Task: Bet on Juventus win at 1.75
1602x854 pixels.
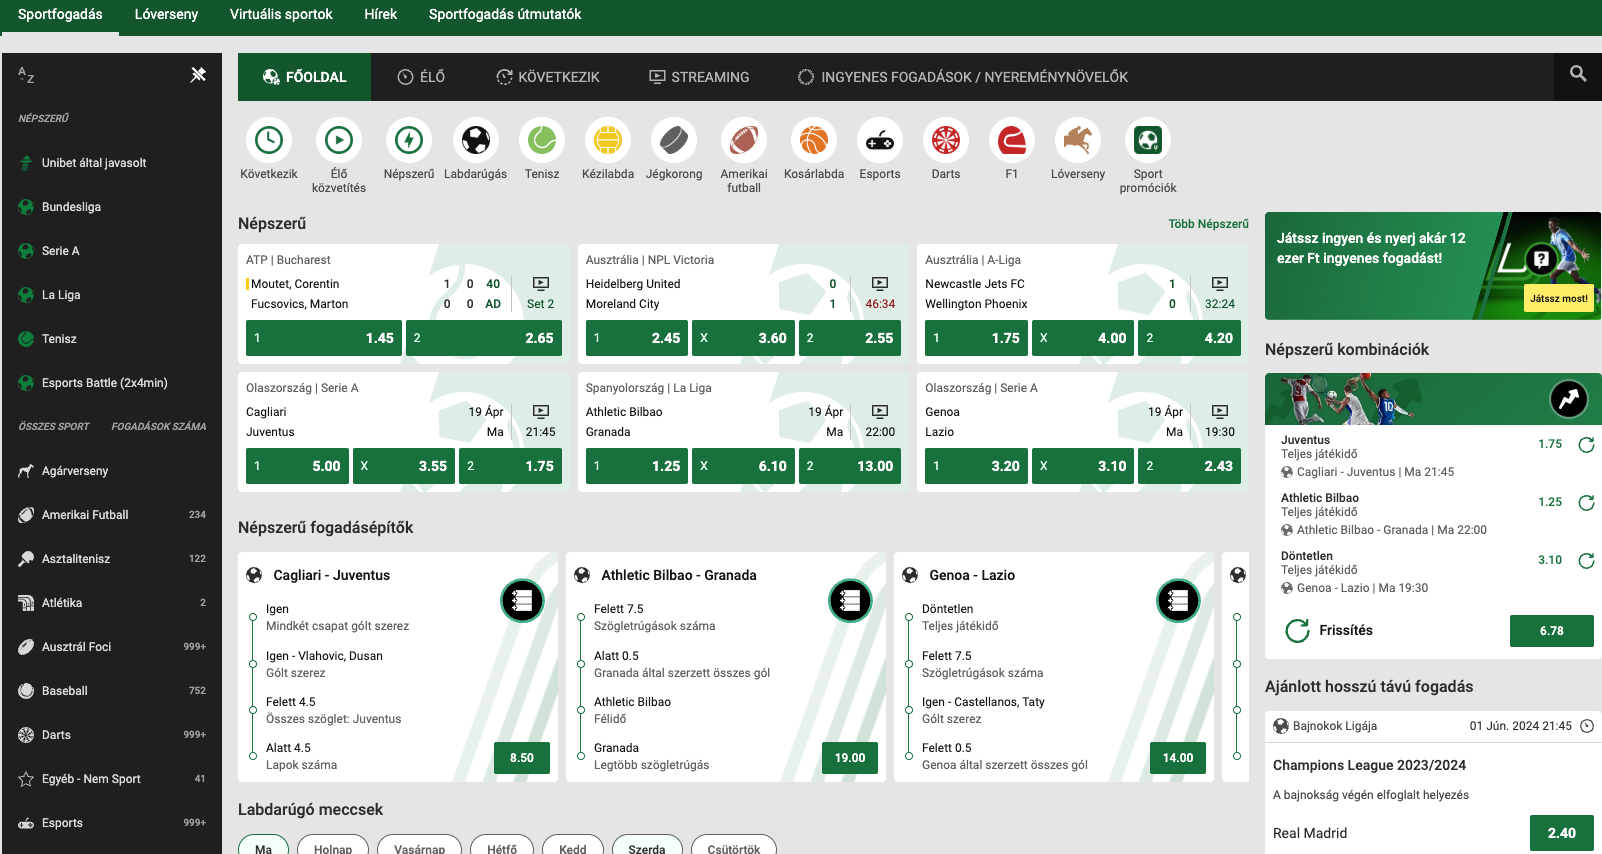Action: tap(510, 466)
